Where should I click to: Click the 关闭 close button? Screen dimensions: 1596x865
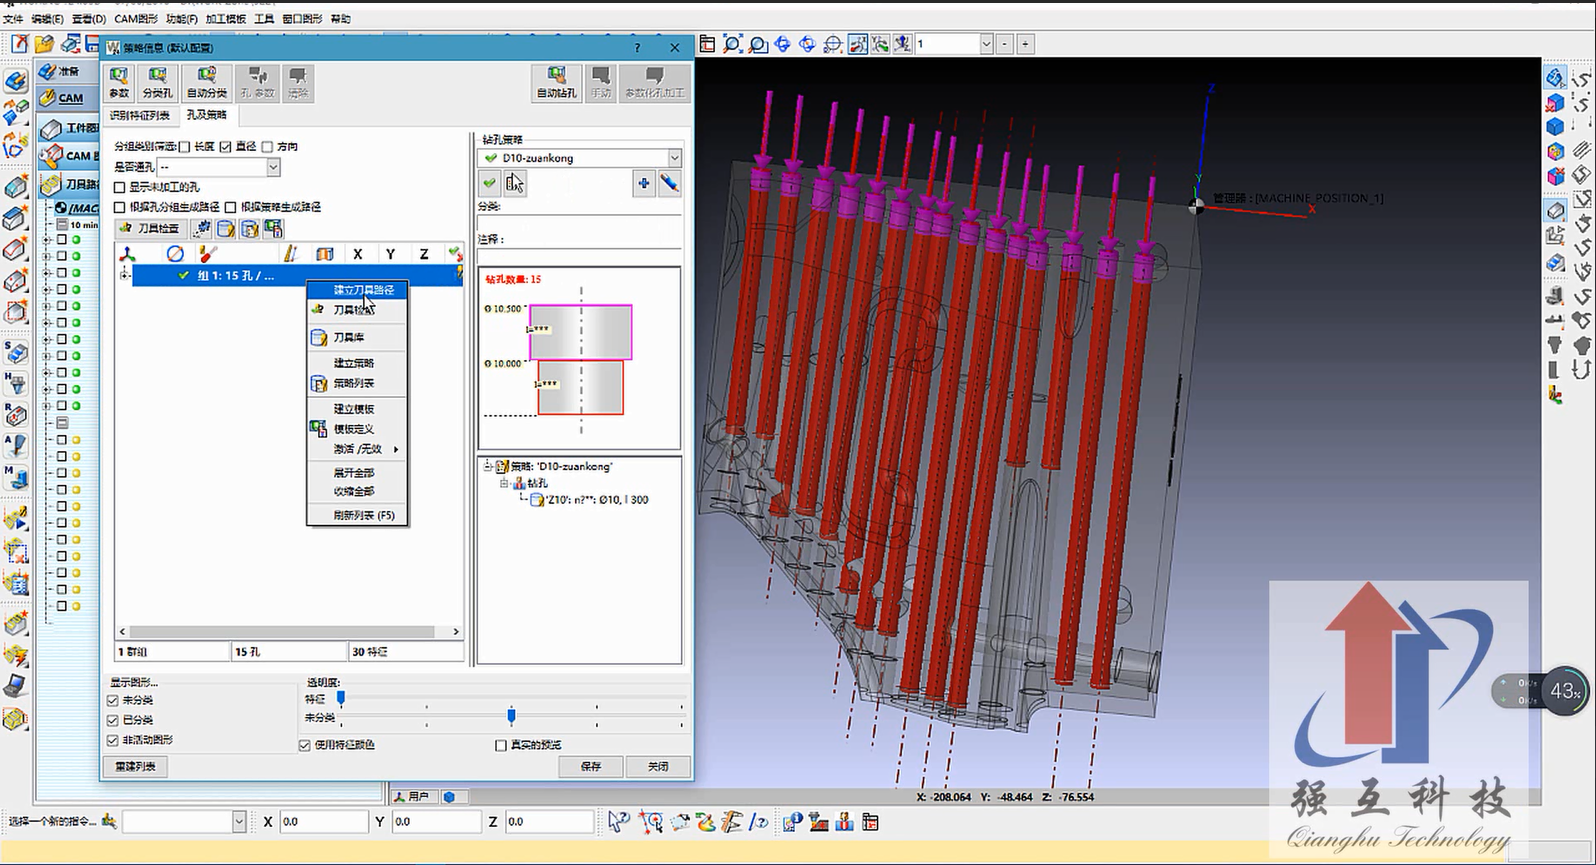coord(658,767)
